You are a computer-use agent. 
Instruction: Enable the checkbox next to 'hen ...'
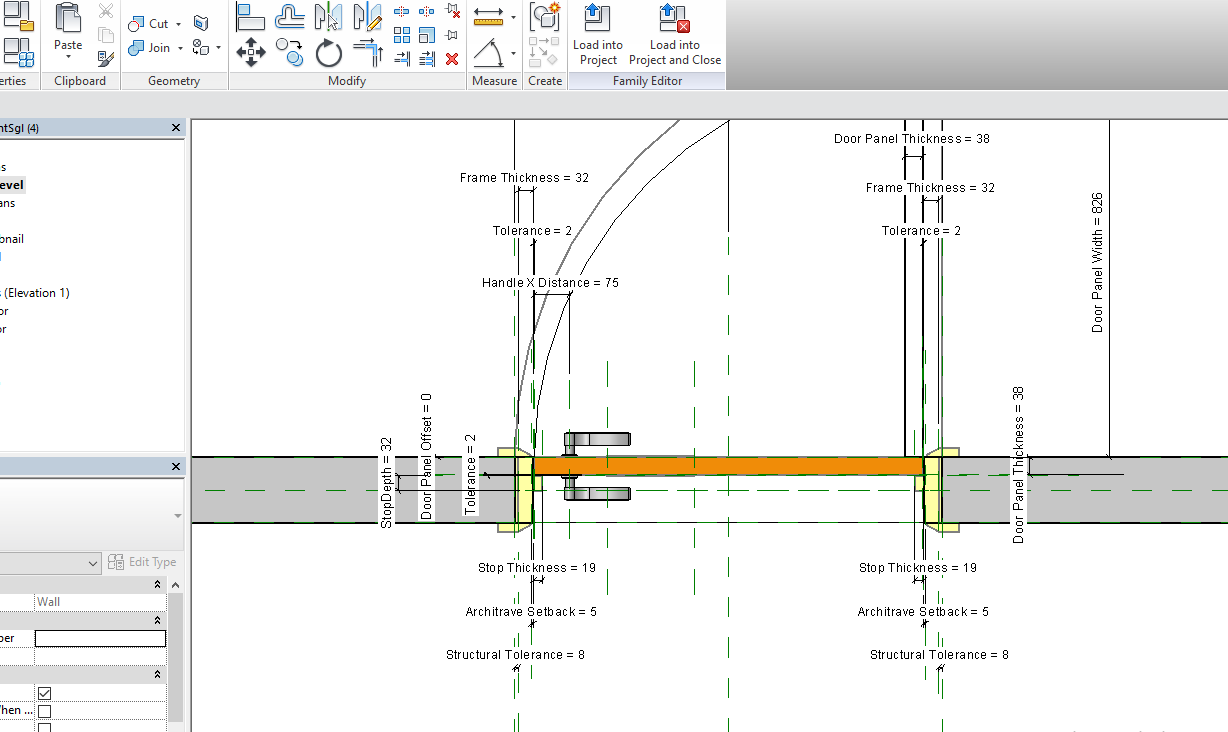pyautogui.click(x=43, y=710)
